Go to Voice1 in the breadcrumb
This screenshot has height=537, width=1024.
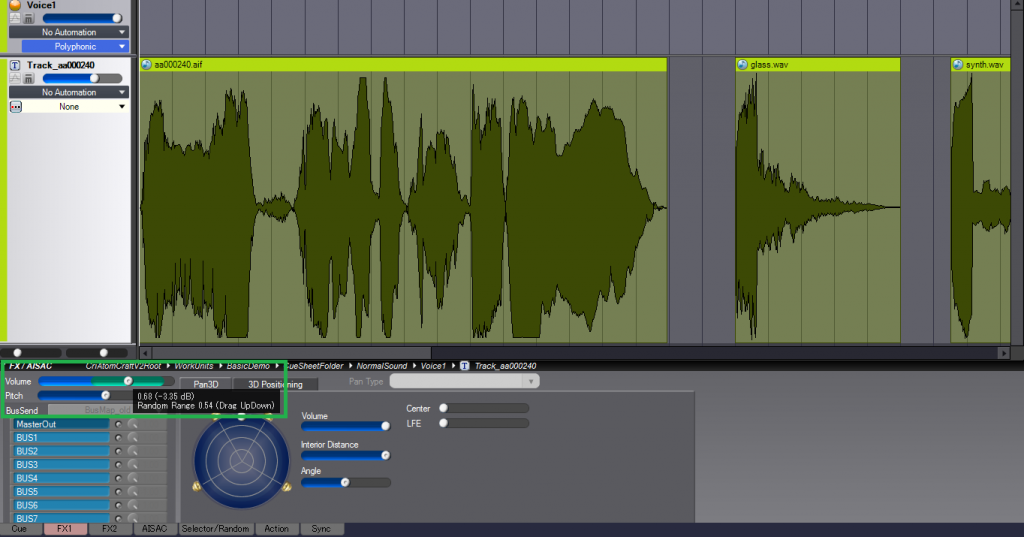click(433, 366)
